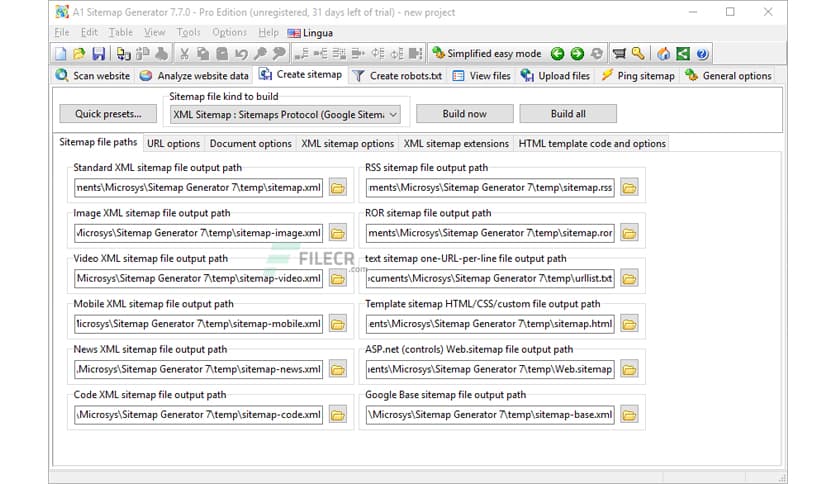Click the shopping cart purchase icon

pyautogui.click(x=619, y=54)
